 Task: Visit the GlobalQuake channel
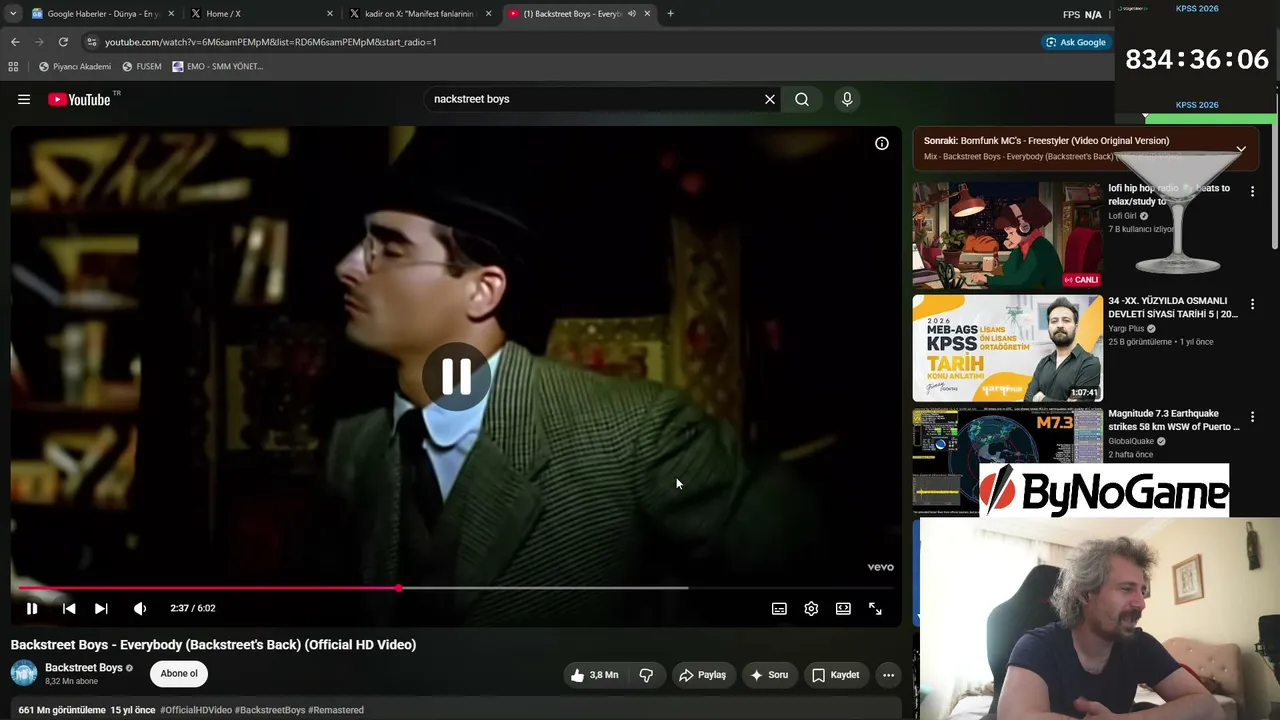pyautogui.click(x=1131, y=441)
